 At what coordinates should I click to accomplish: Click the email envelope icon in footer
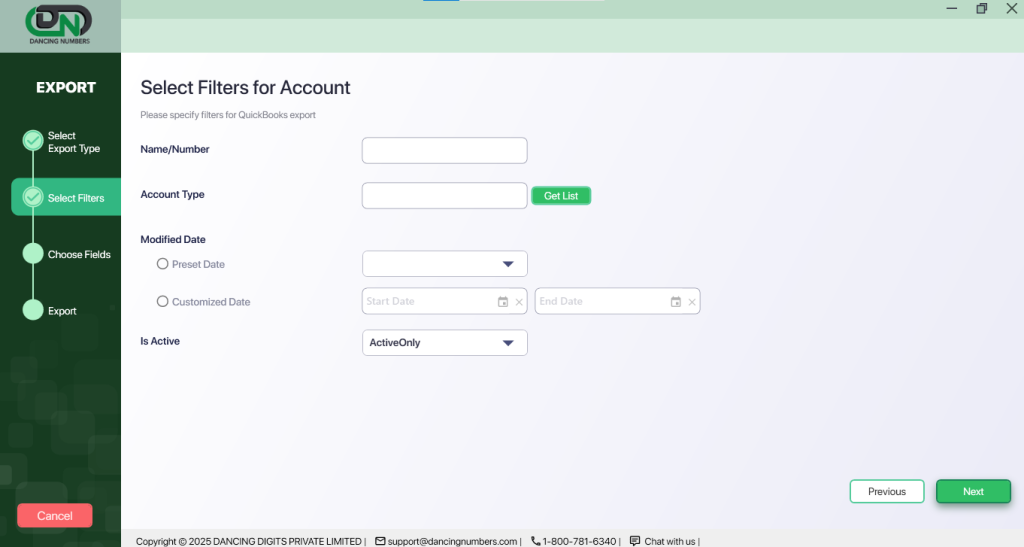[380, 541]
